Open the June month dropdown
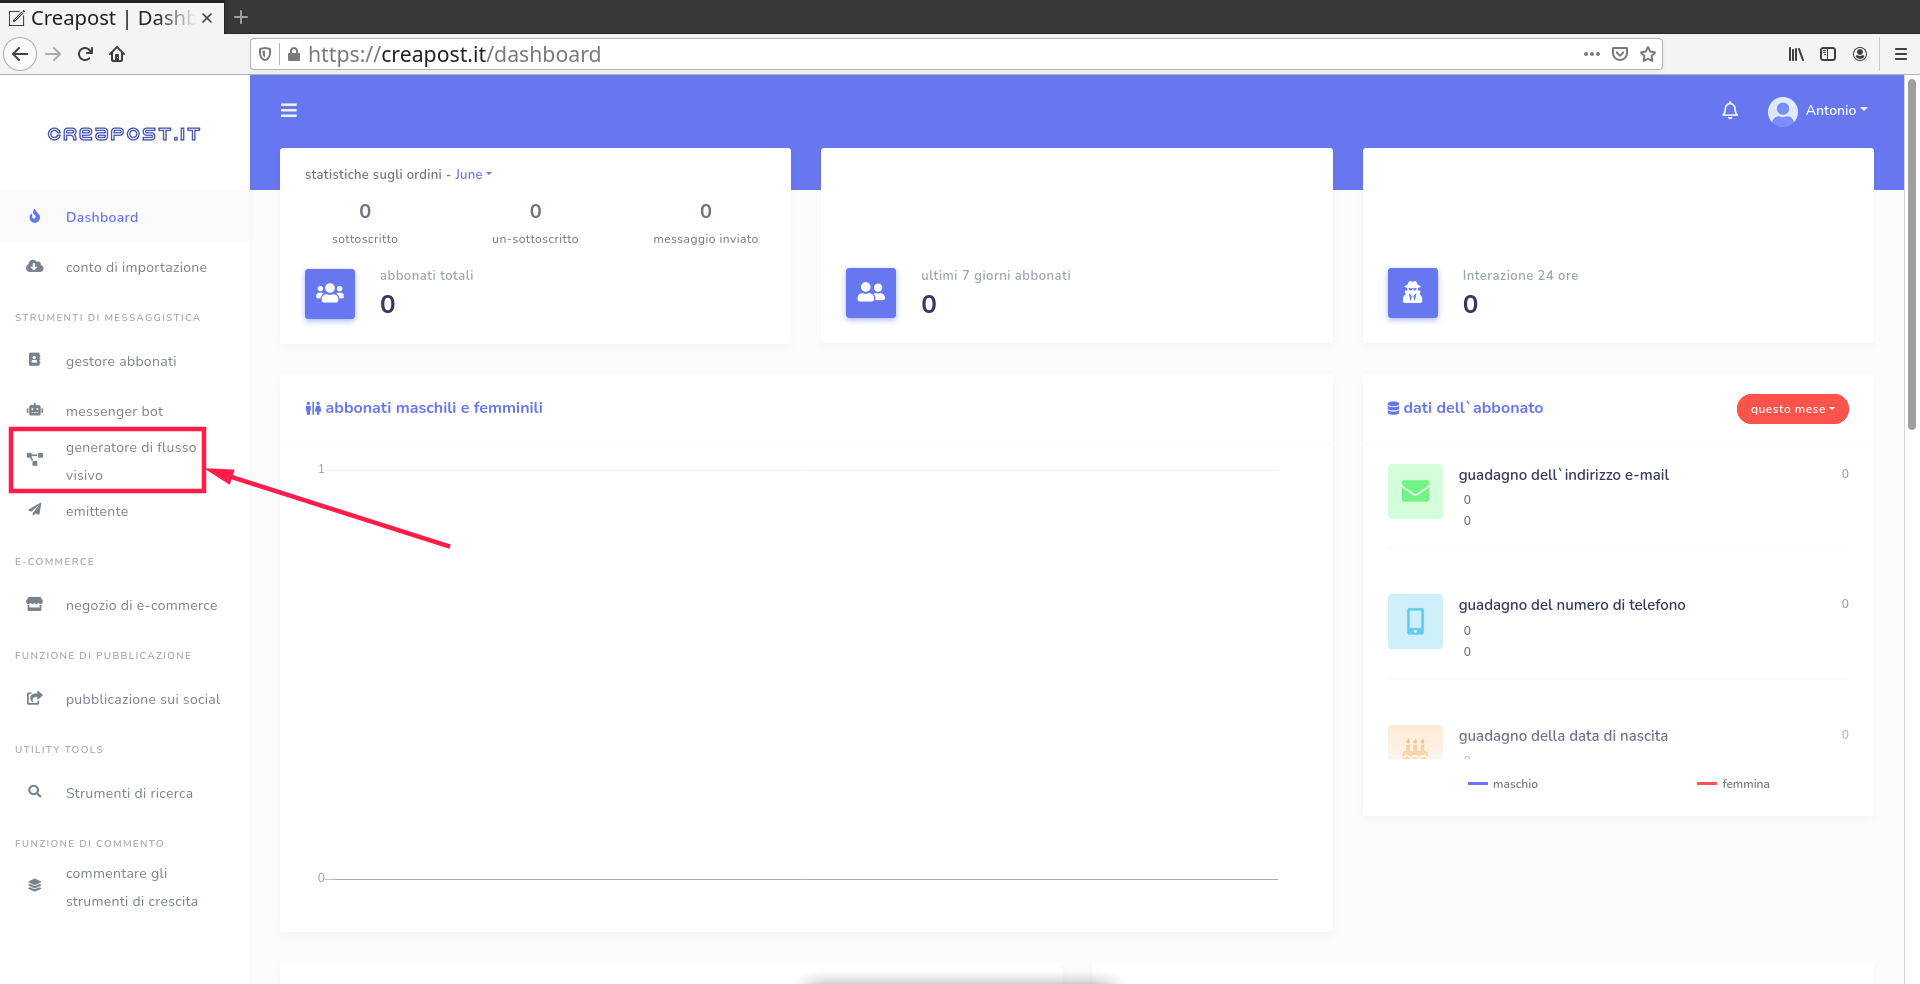 pyautogui.click(x=470, y=174)
